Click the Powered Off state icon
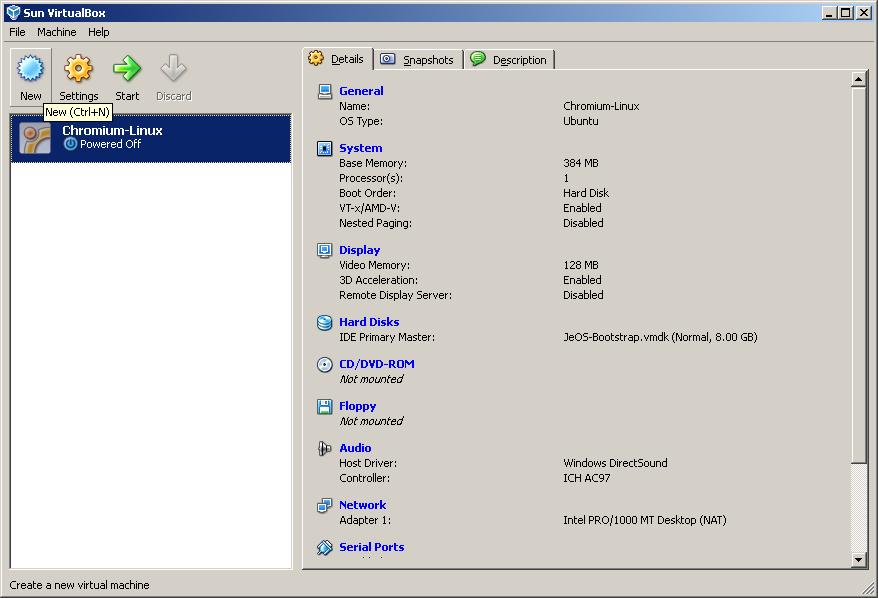 [71, 144]
